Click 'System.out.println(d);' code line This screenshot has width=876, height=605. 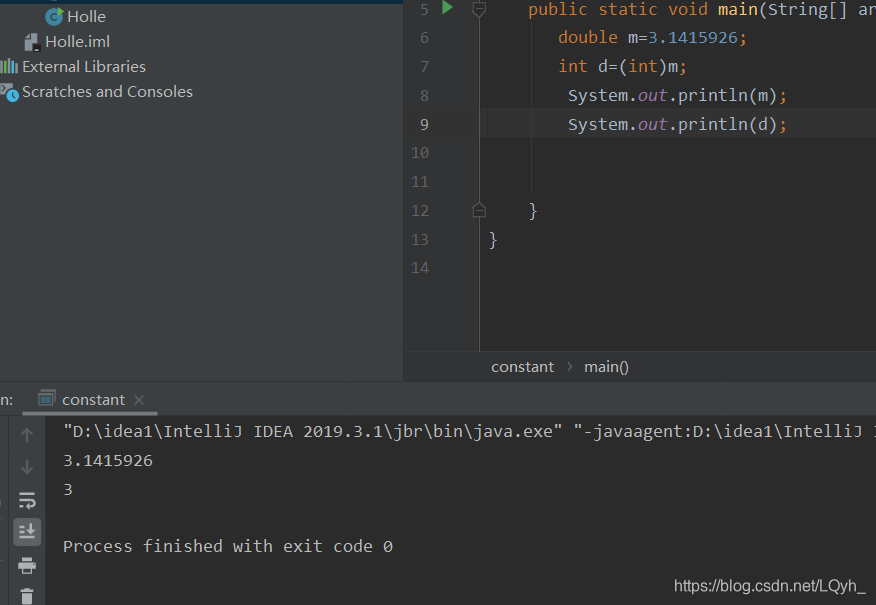coord(677,125)
